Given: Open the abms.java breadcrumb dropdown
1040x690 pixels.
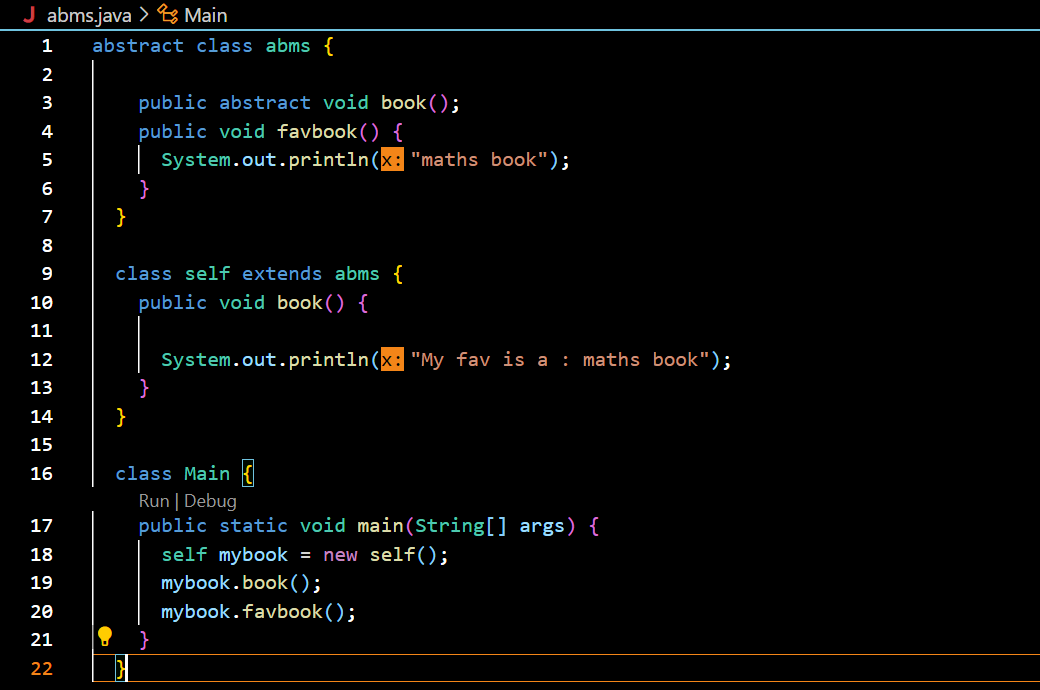Looking at the screenshot, I should 89,15.
